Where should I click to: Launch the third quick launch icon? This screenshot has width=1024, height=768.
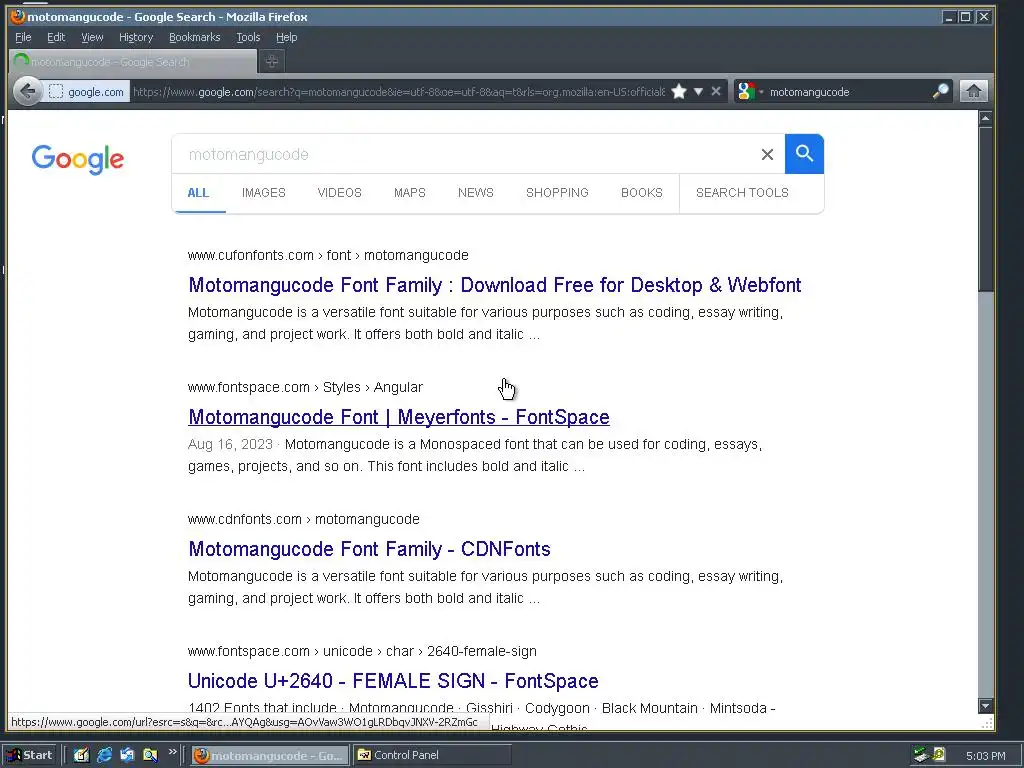pyautogui.click(x=127, y=755)
